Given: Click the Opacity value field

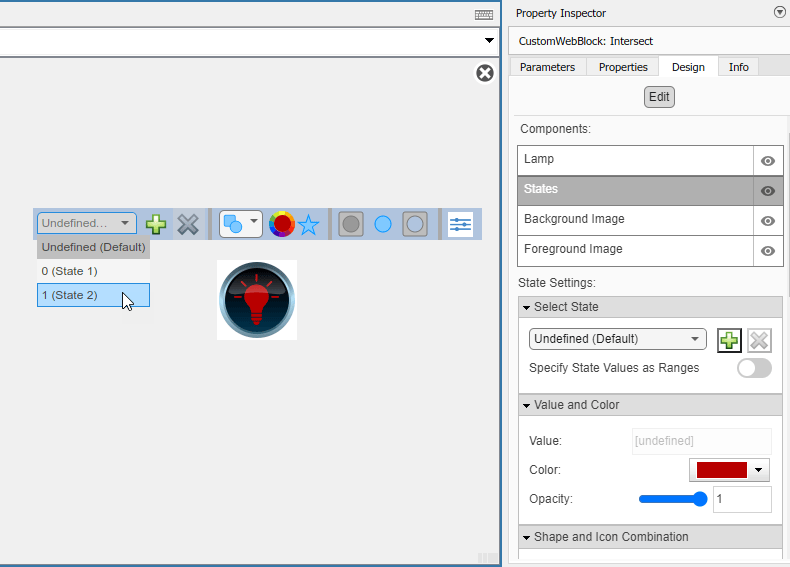Looking at the screenshot, I should pyautogui.click(x=742, y=499).
